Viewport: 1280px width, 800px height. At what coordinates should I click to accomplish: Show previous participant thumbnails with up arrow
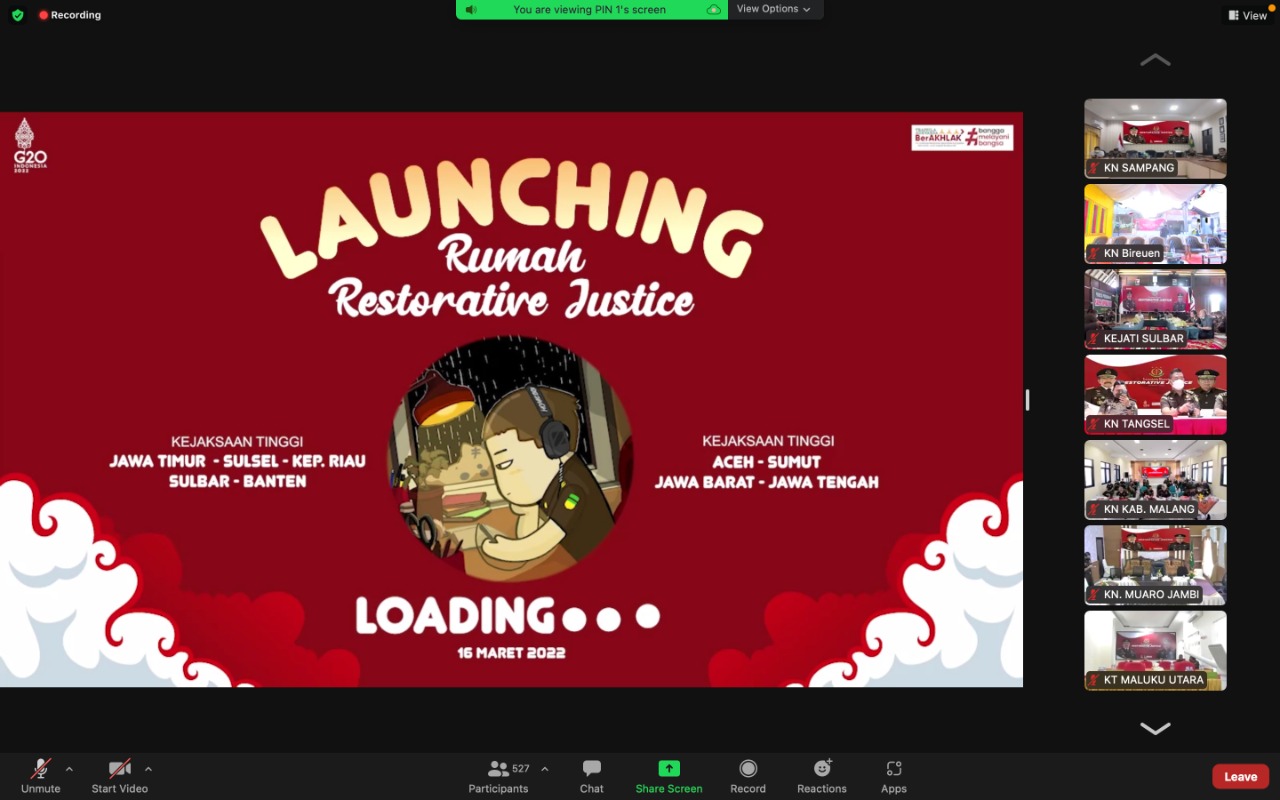pos(1155,60)
